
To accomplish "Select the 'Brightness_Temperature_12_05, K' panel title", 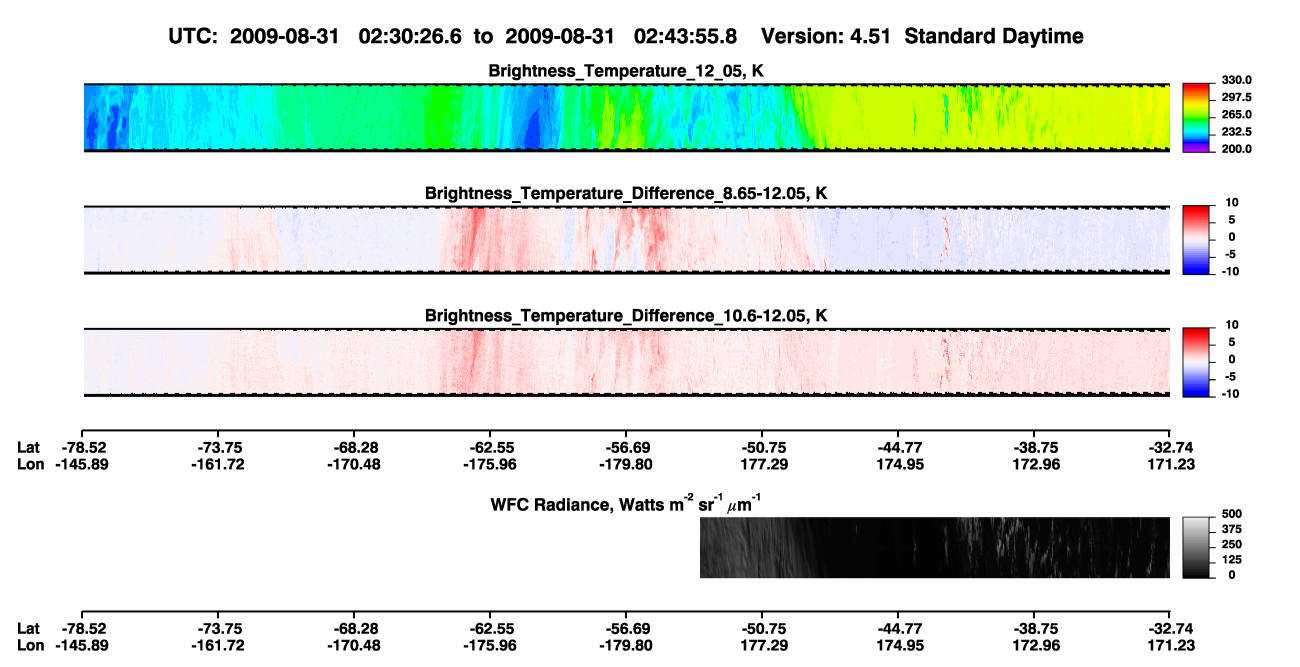I will (x=626, y=71).
